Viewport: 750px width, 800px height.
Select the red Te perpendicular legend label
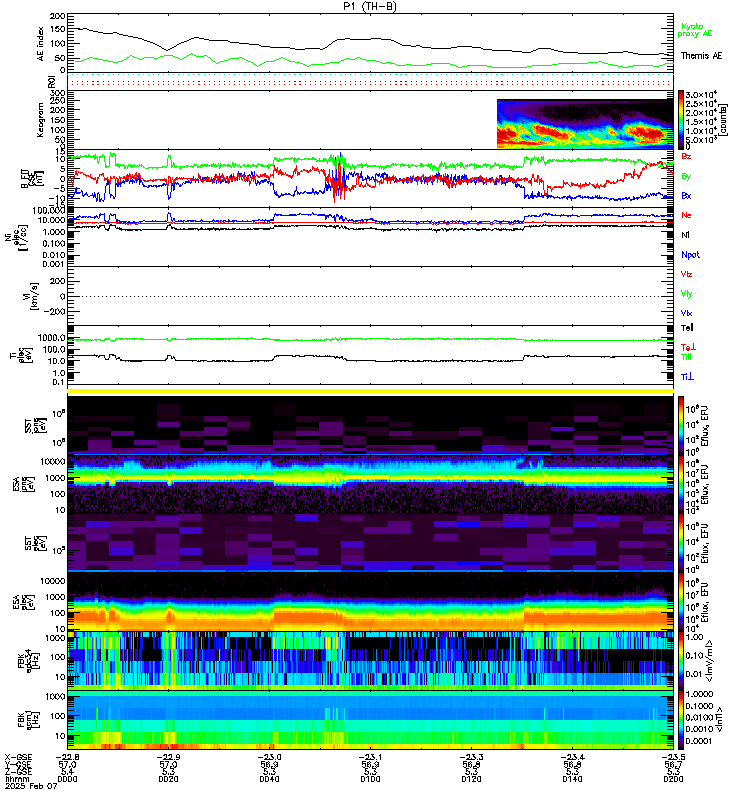click(688, 347)
